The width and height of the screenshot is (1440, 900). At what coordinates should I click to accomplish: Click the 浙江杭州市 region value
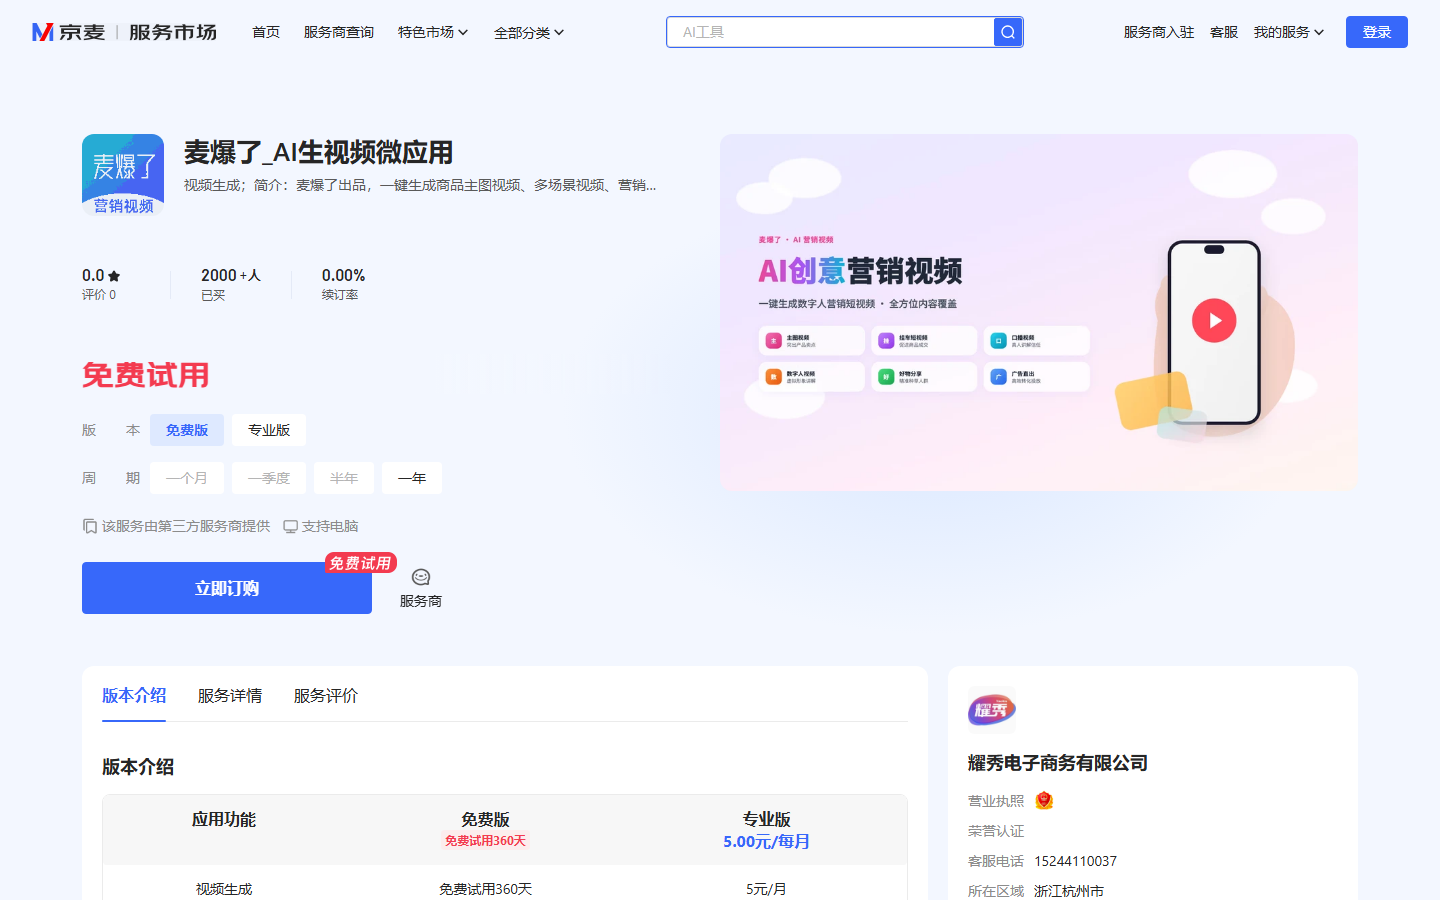click(1069, 891)
